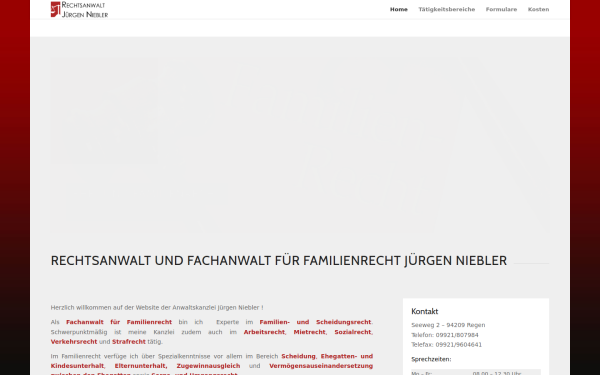Open the Mietrecht link
The height and width of the screenshot is (375, 600).
310,332
